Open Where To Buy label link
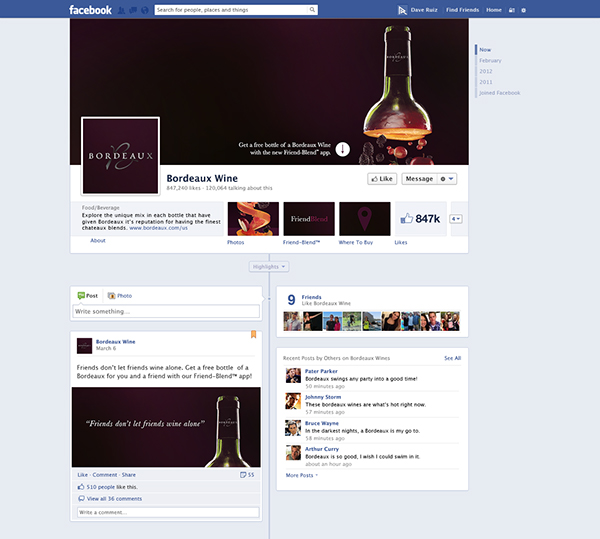This screenshot has height=539, width=600. pyautogui.click(x=355, y=242)
